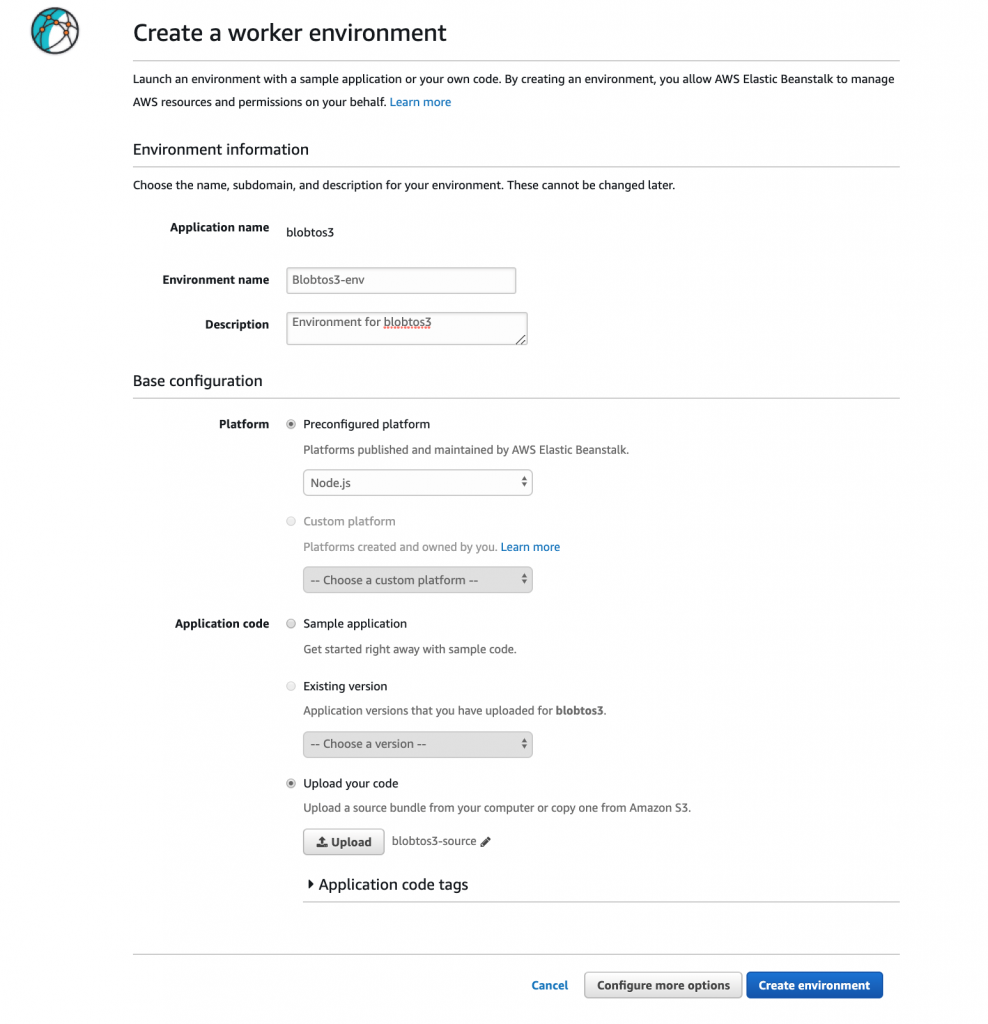Screen dimensions: 988x1024
Task: Enable Upload your code option
Action: click(290, 783)
